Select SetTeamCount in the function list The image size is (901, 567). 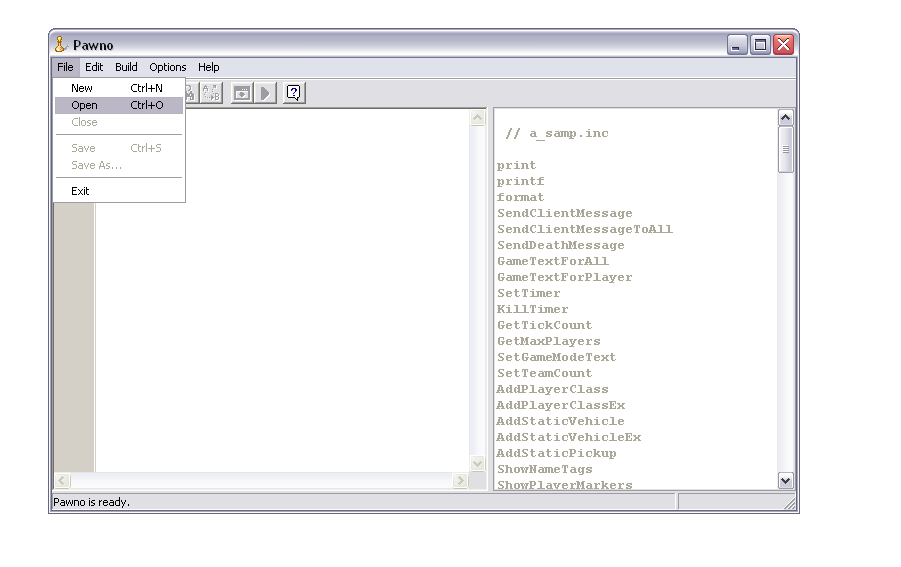click(x=544, y=373)
